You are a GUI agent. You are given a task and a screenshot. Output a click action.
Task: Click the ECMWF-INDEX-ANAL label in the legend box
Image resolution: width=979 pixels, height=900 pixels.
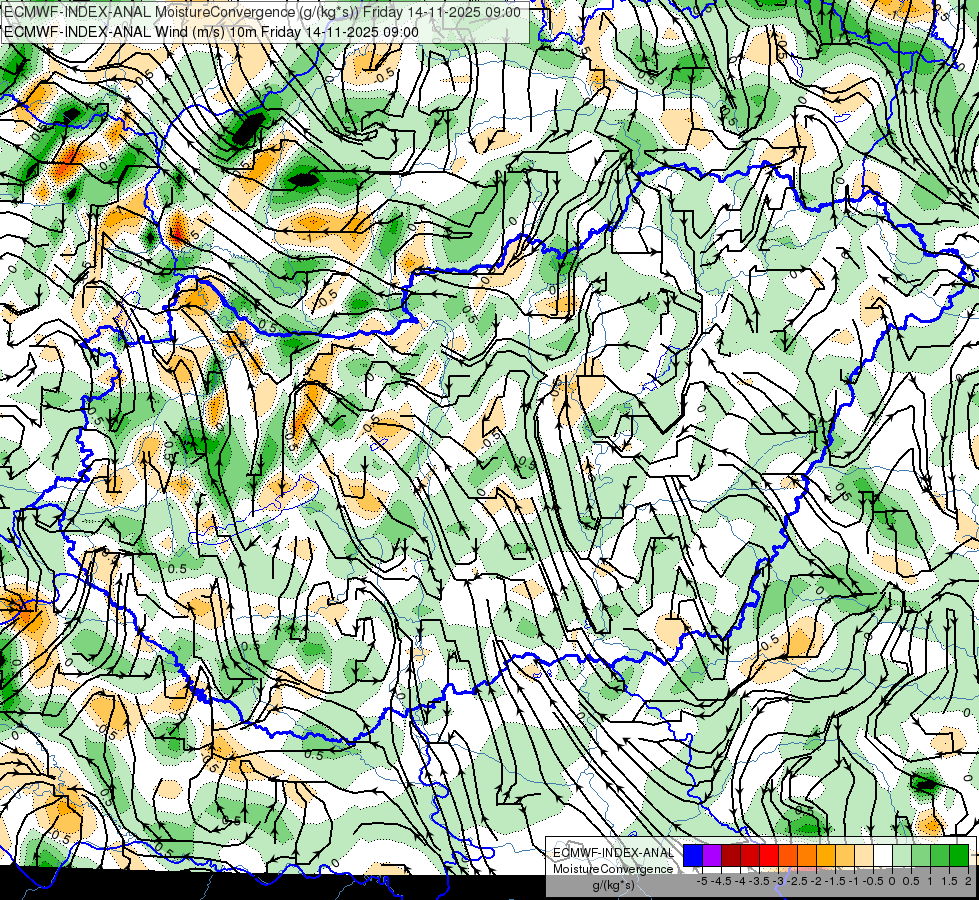[x=614, y=853]
